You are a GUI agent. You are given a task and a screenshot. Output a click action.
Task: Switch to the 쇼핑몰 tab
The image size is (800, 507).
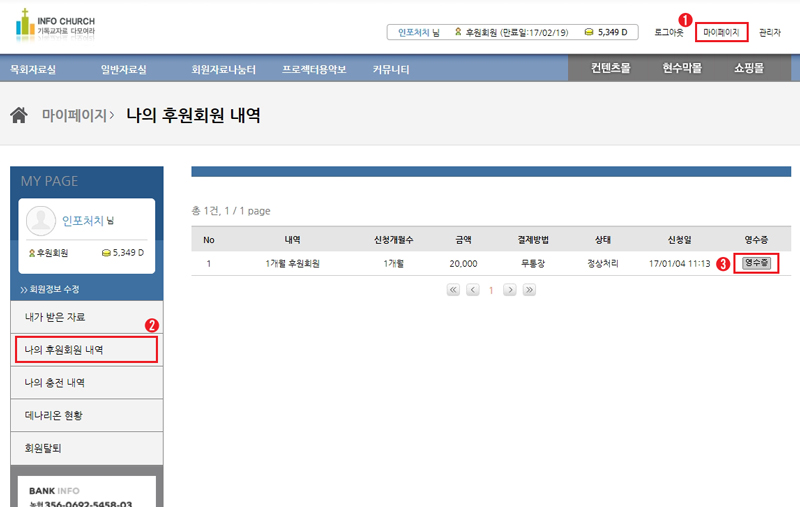point(748,69)
